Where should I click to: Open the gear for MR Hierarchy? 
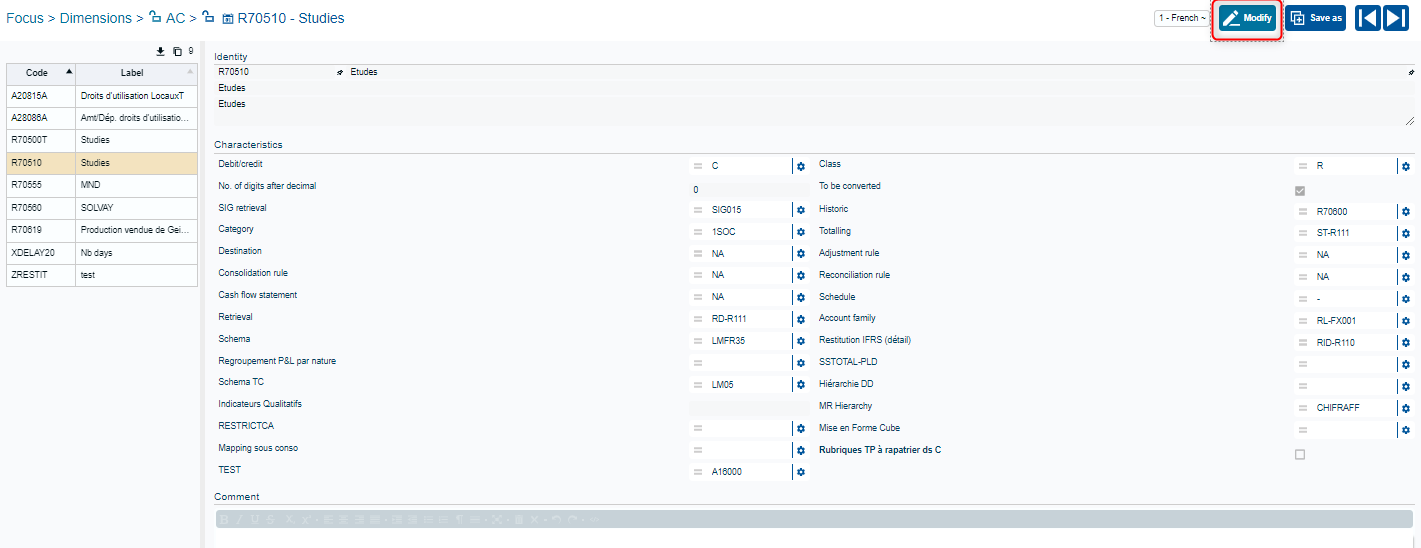pyautogui.click(x=1405, y=408)
